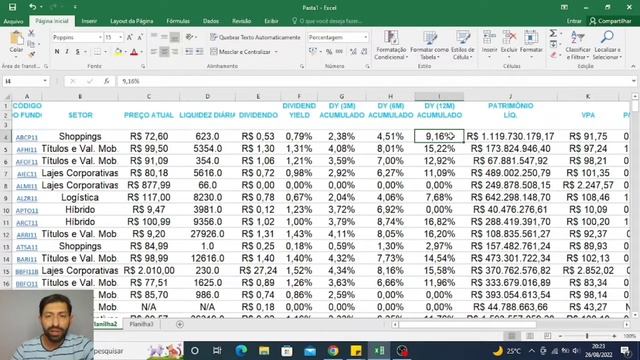Viewport: 640px width, 360px height.
Task: Switch to the Planilha3 sheet tab
Action: (141, 324)
